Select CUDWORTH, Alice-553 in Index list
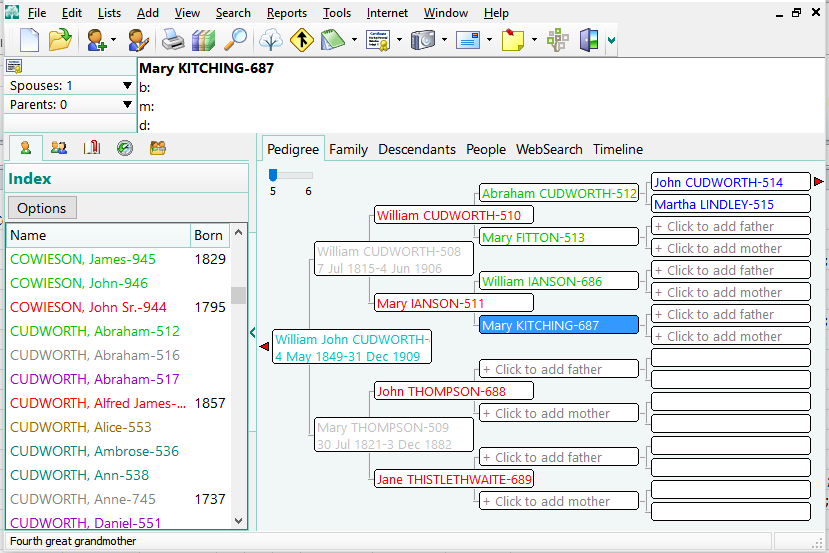 (x=81, y=427)
